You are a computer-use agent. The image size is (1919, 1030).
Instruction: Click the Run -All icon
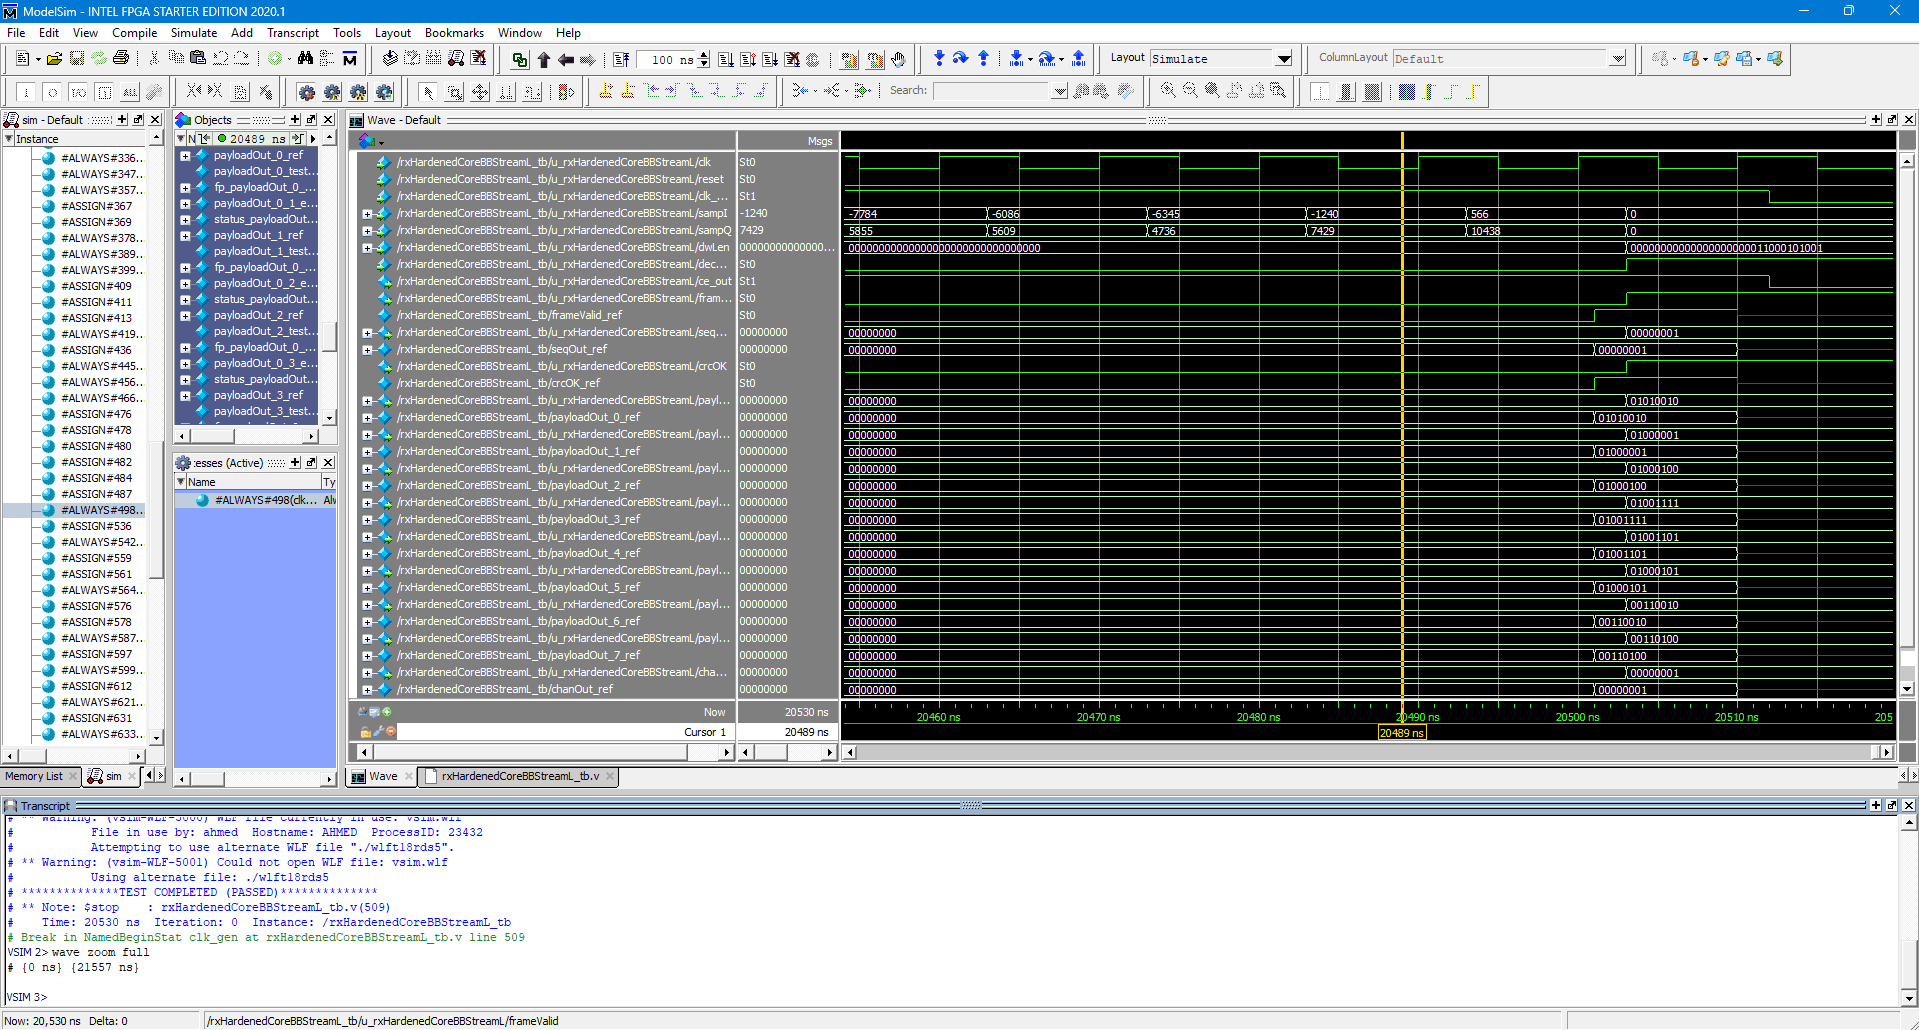click(x=770, y=59)
